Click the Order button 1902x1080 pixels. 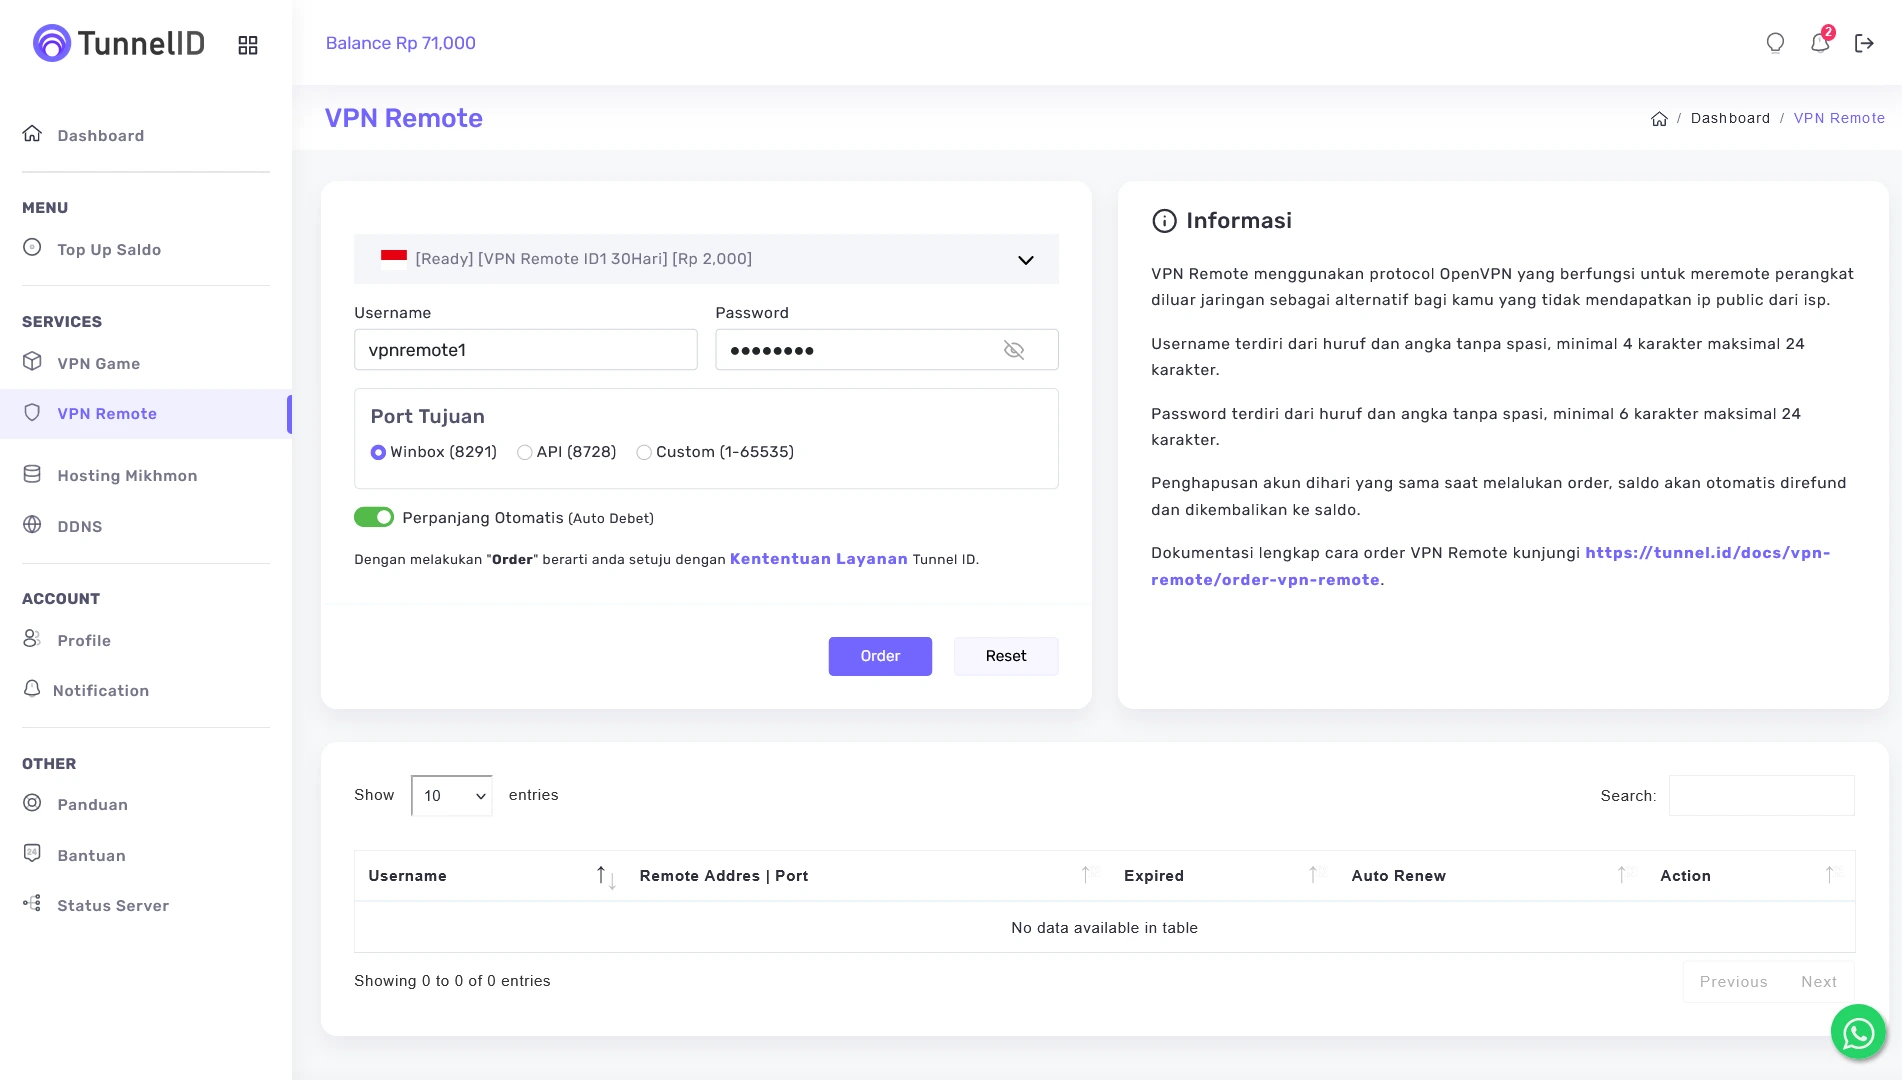point(880,656)
